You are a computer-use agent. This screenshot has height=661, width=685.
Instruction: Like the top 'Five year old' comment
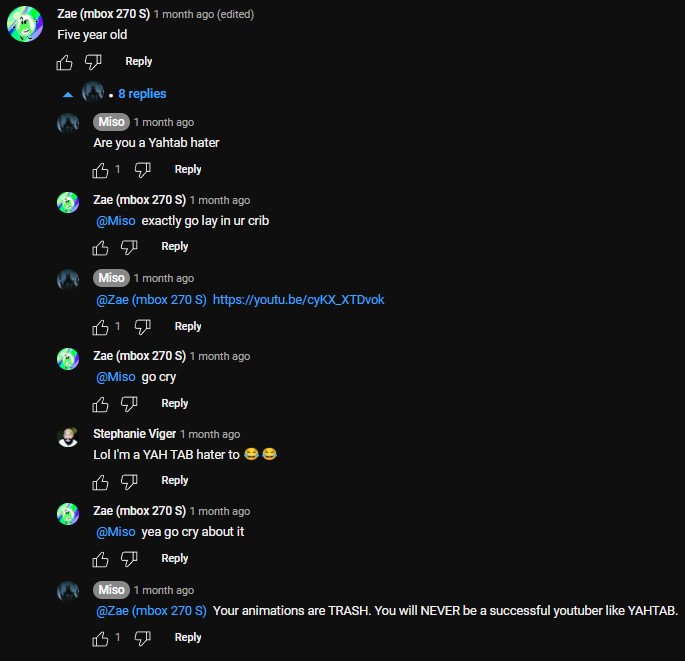pyautogui.click(x=64, y=62)
